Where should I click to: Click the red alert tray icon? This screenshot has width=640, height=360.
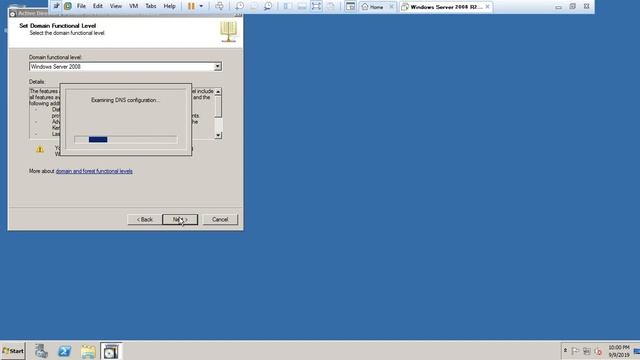point(598,351)
